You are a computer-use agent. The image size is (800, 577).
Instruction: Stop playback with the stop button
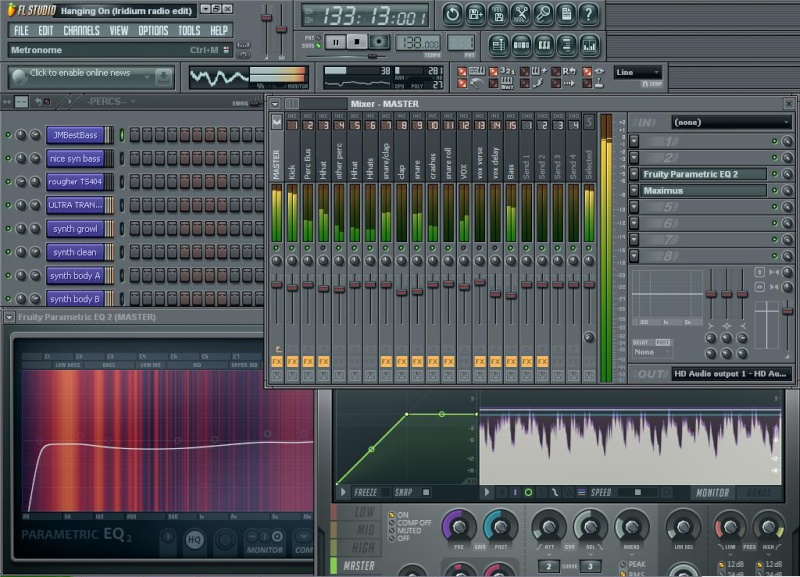[x=357, y=42]
